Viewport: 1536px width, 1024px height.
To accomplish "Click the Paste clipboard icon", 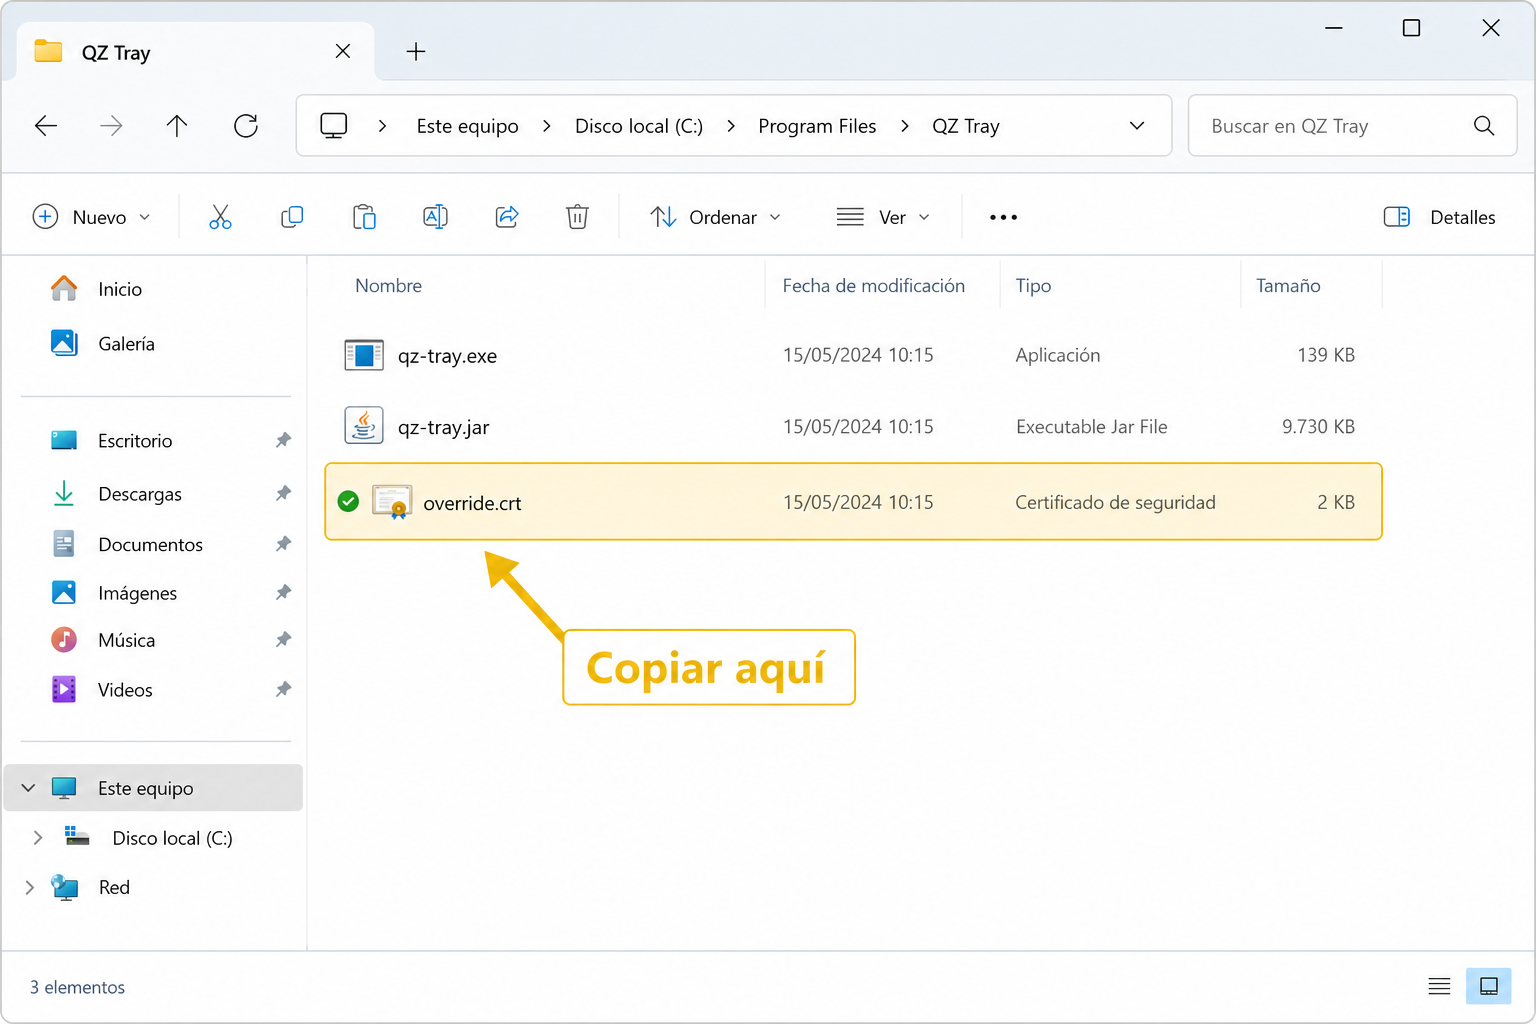I will coord(364,217).
